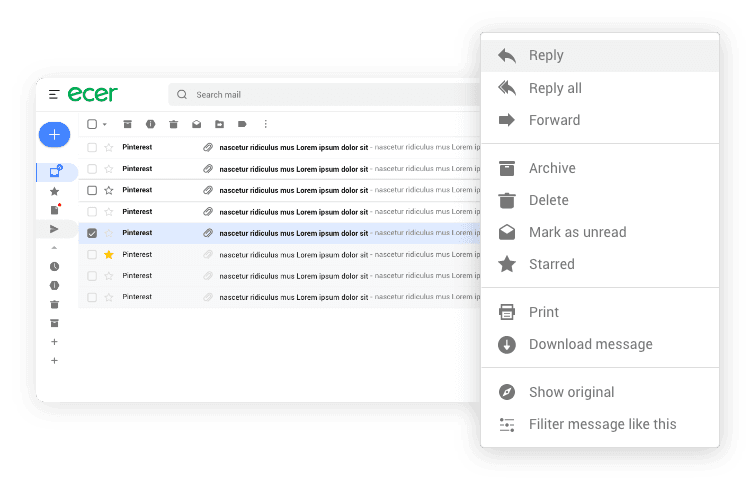
Task: Click the archive icon in the mail toolbar
Action: (x=127, y=124)
